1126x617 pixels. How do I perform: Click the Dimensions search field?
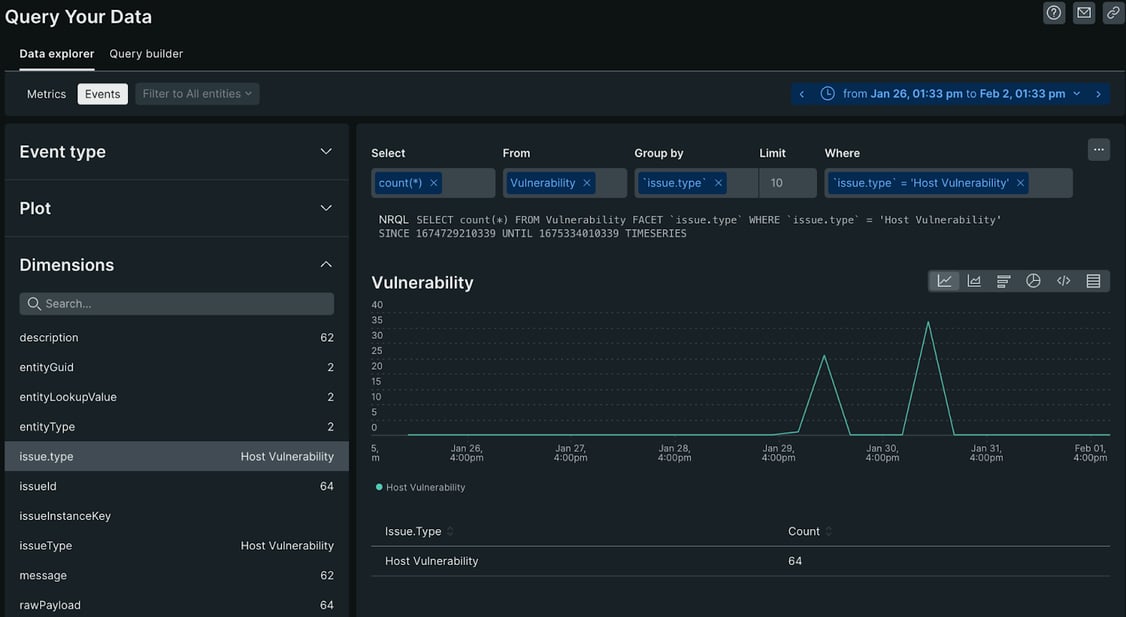tap(176, 302)
